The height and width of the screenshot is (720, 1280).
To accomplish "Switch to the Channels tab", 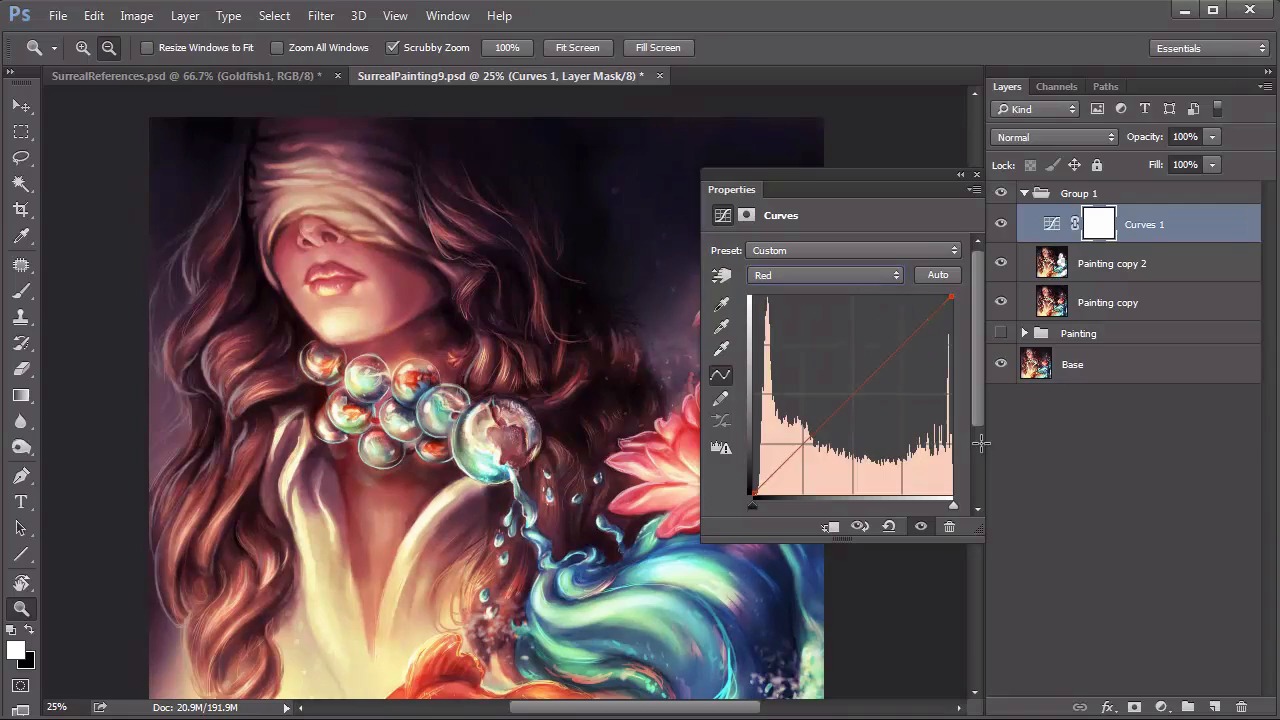I will click(1056, 87).
